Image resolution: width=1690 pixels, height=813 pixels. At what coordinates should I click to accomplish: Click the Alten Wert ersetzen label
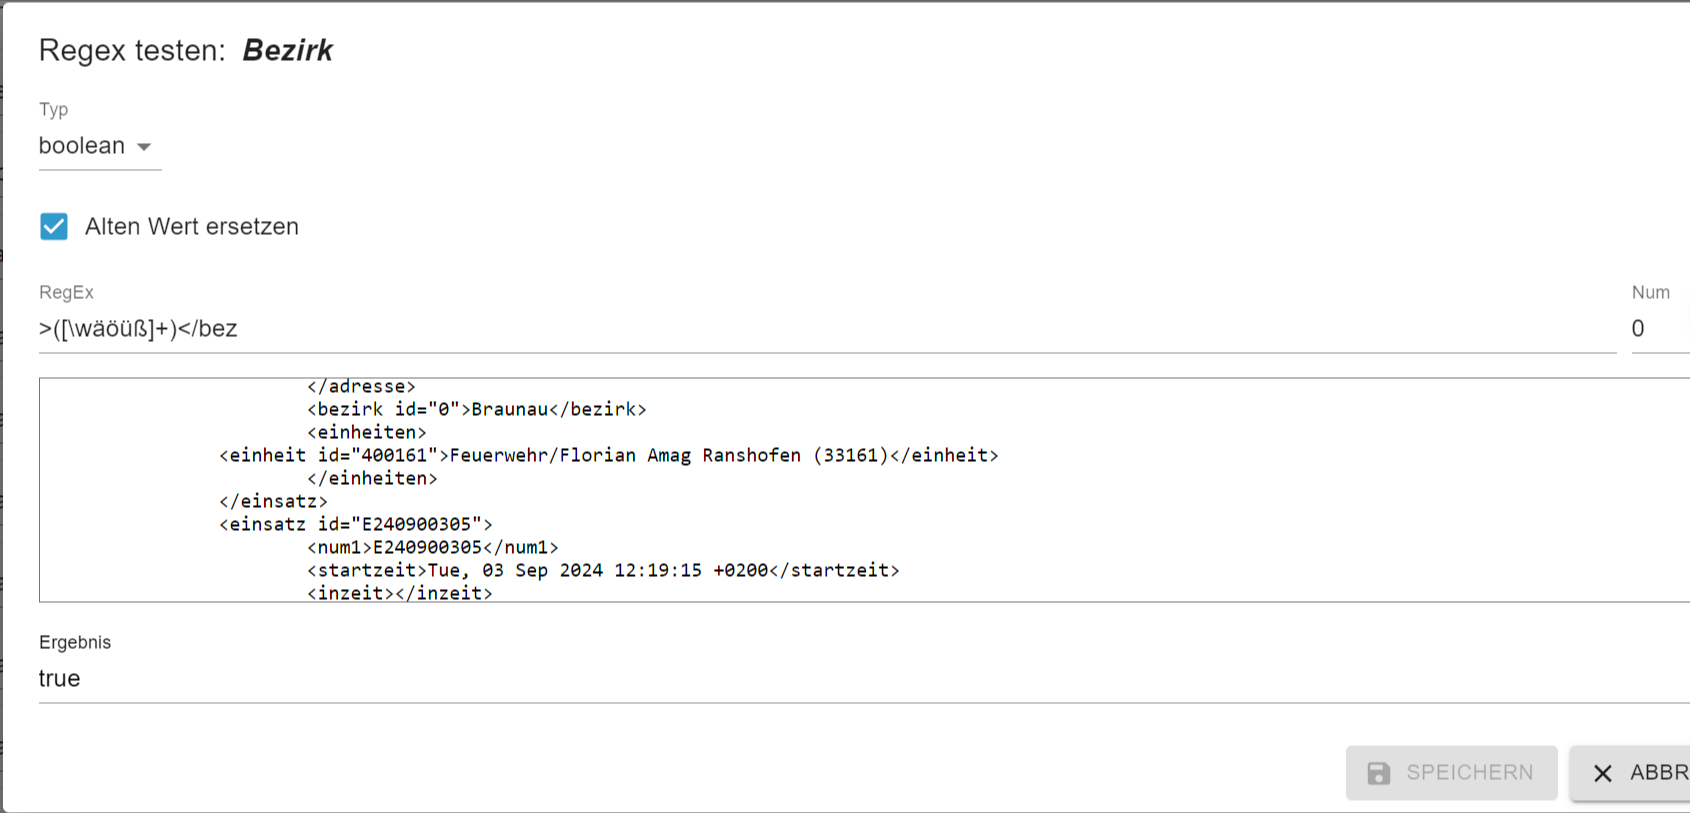(192, 227)
